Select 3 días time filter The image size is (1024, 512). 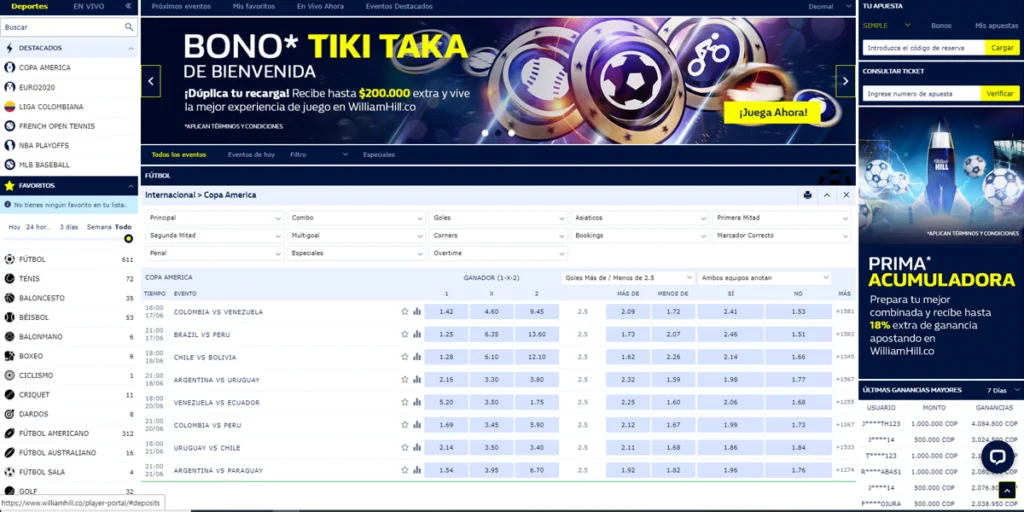(69, 227)
